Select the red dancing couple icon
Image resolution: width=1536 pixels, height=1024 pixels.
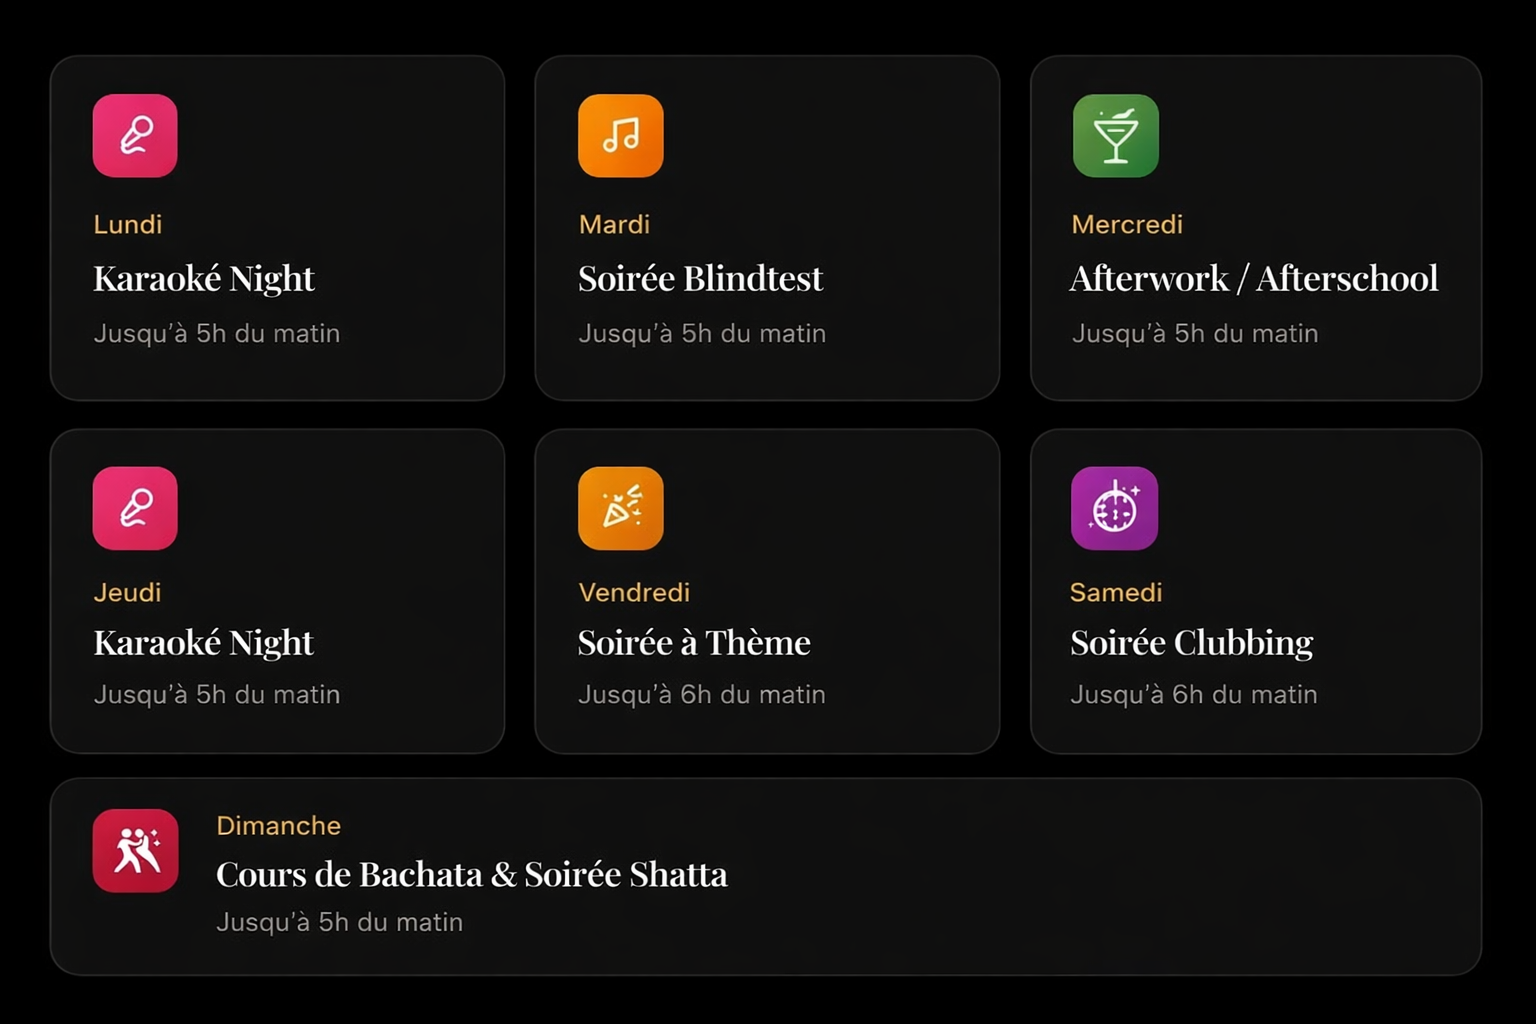[135, 850]
